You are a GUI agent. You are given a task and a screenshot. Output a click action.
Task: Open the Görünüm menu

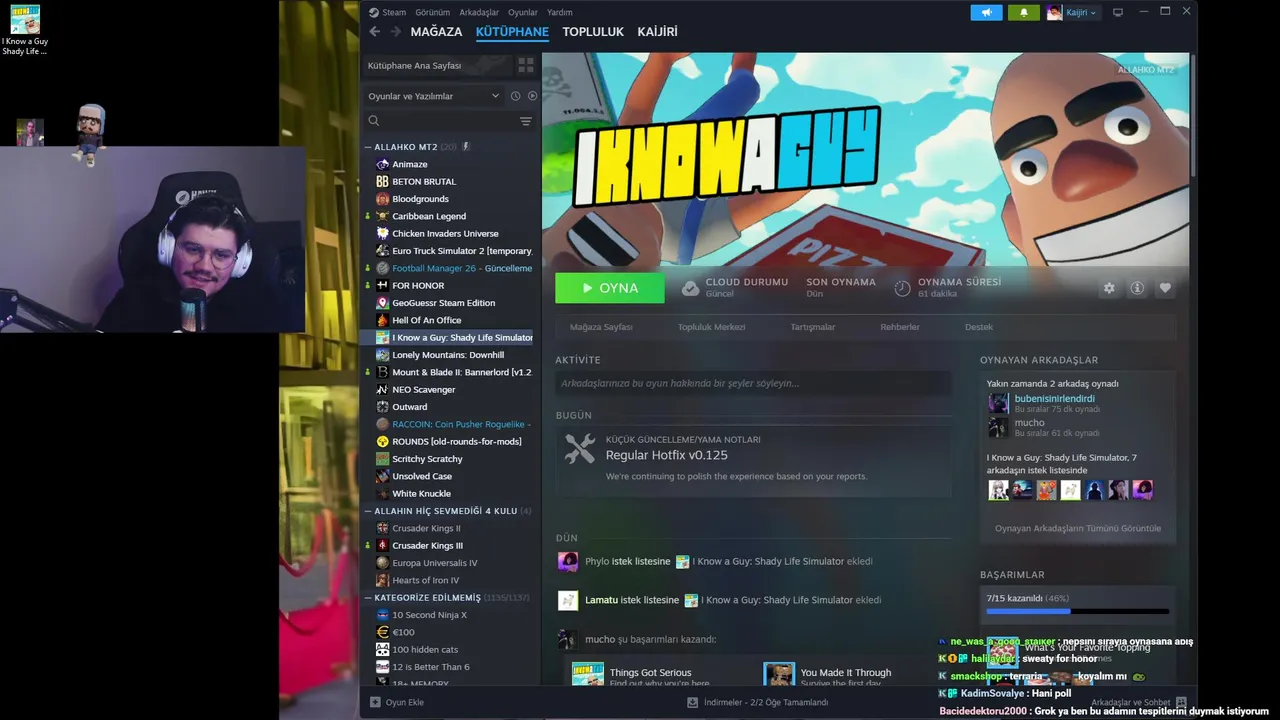tap(432, 12)
